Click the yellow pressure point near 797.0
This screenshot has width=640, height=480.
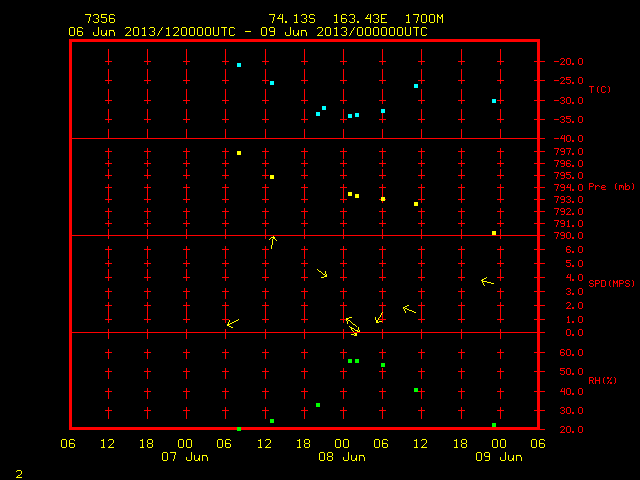click(239, 153)
